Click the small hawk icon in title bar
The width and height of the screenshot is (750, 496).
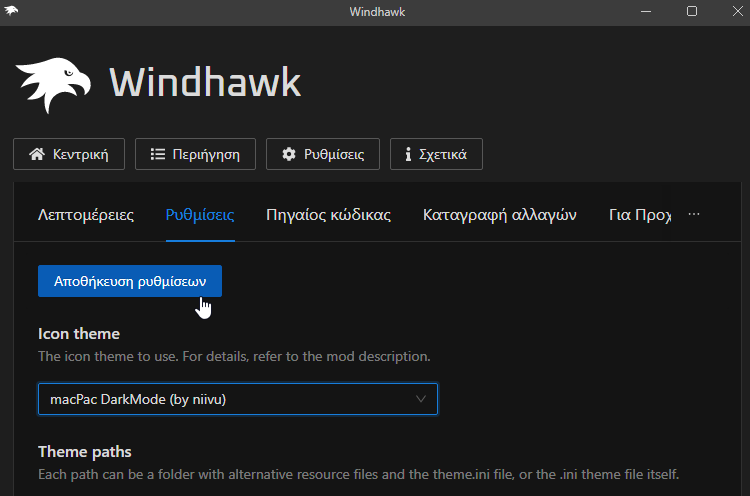click(x=11, y=10)
